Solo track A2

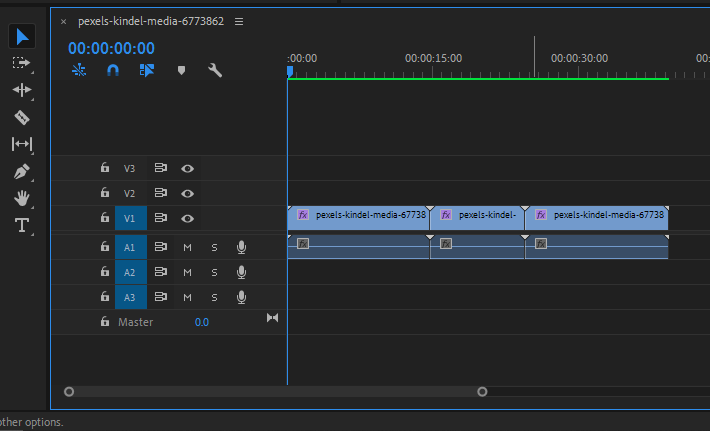[215, 273]
